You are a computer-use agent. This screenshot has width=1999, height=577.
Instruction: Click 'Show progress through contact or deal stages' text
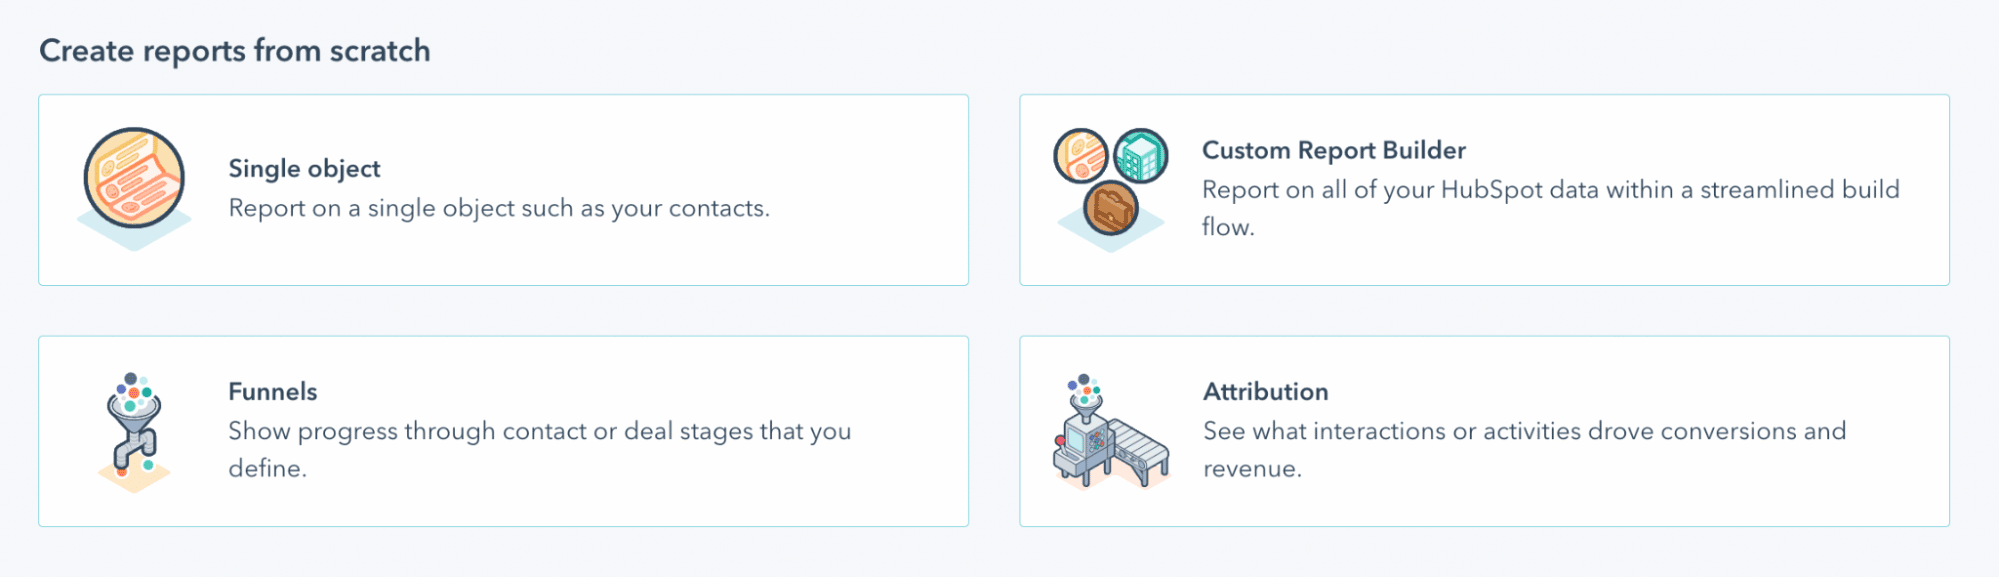point(540,449)
